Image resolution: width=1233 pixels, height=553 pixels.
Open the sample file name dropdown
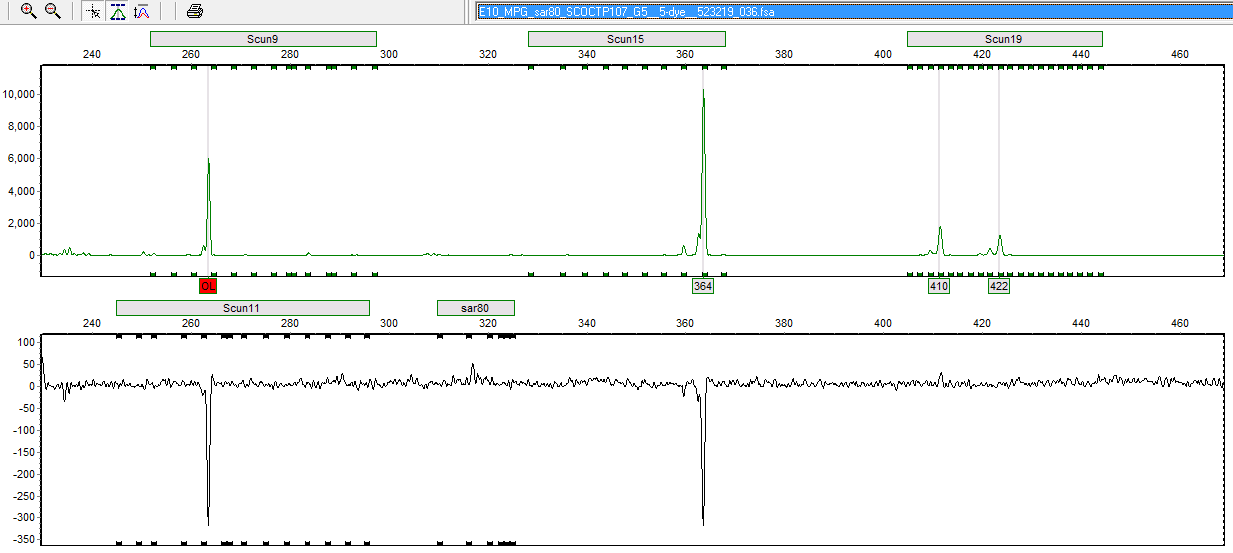[x=853, y=11]
